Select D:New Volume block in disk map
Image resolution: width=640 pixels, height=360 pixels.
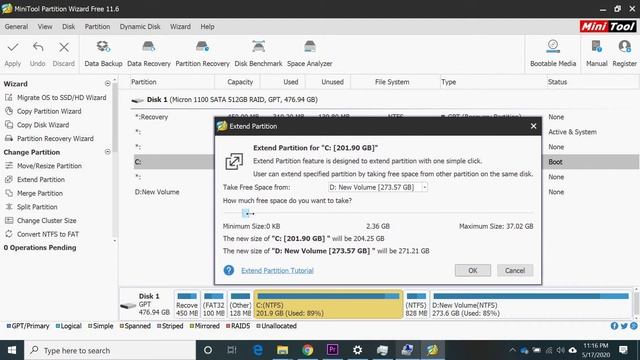[531, 304]
